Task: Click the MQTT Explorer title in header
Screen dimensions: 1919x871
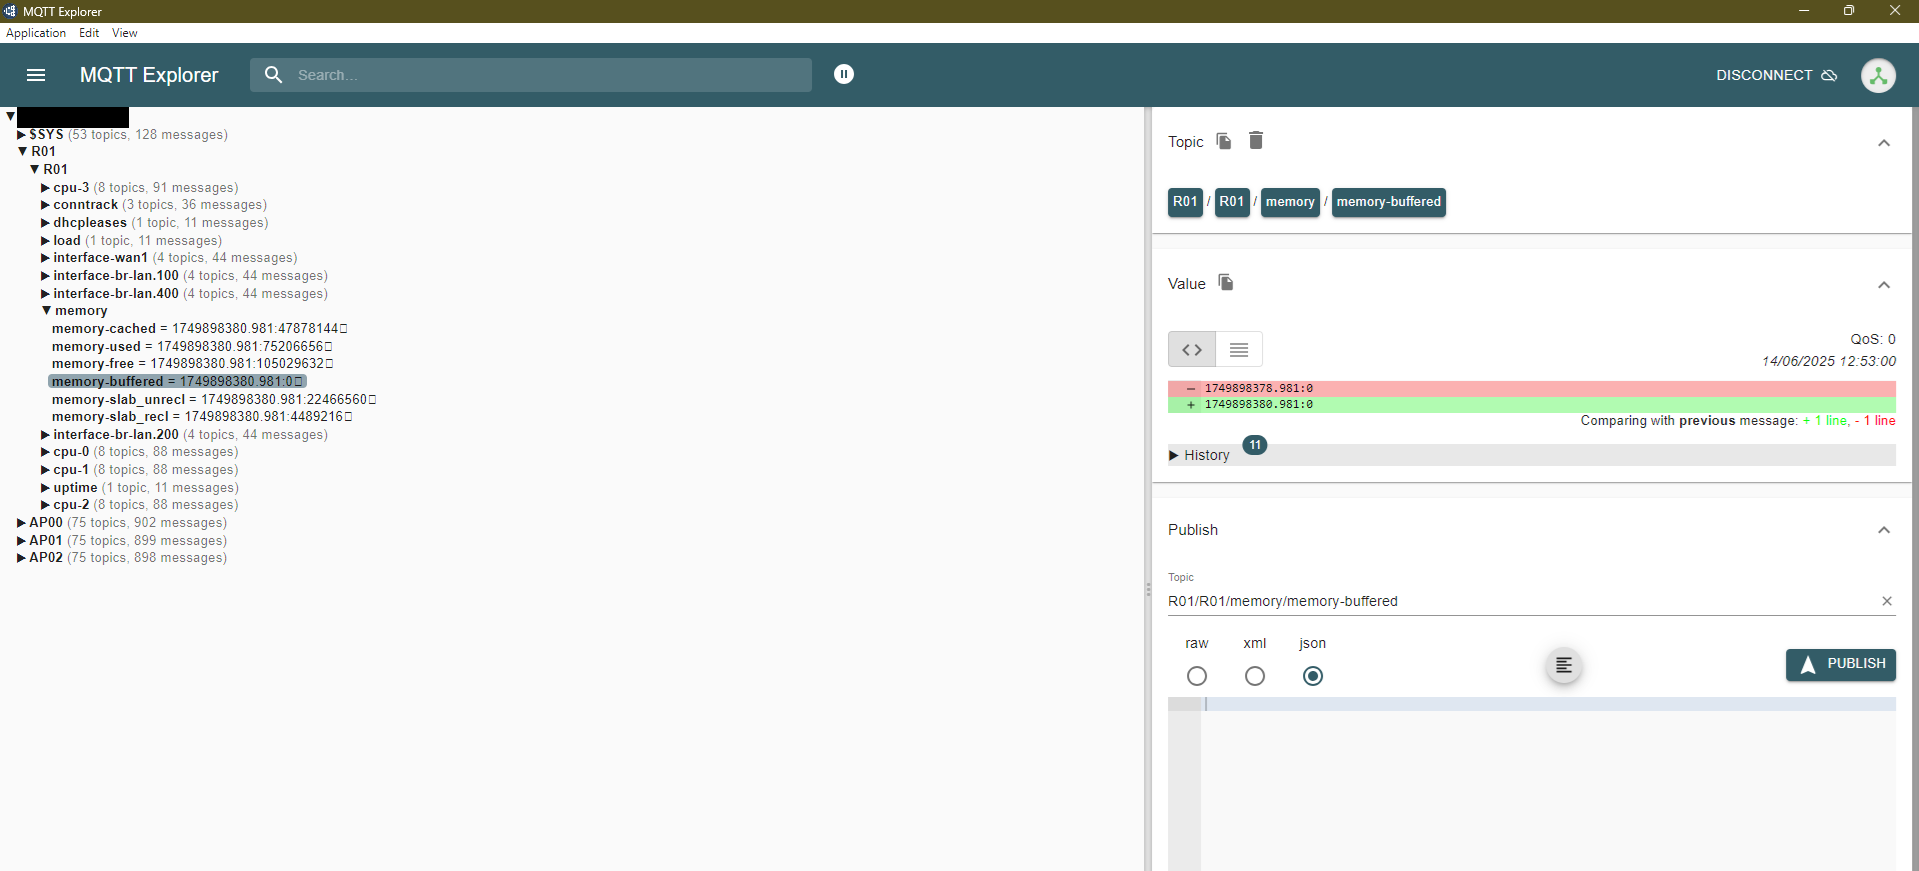Action: 149,75
